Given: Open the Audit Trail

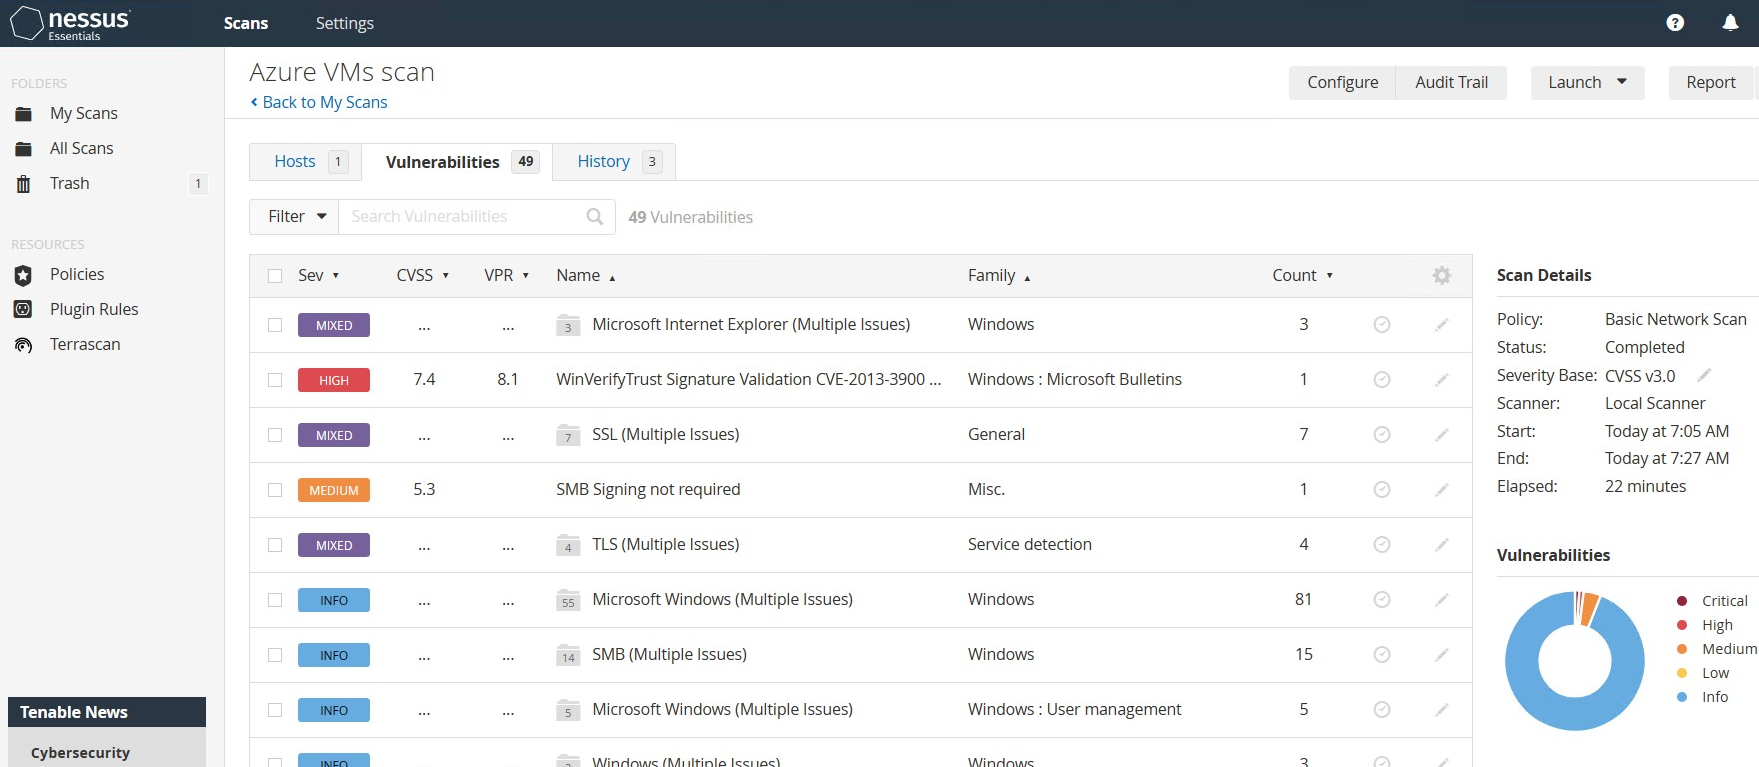Looking at the screenshot, I should (1451, 82).
